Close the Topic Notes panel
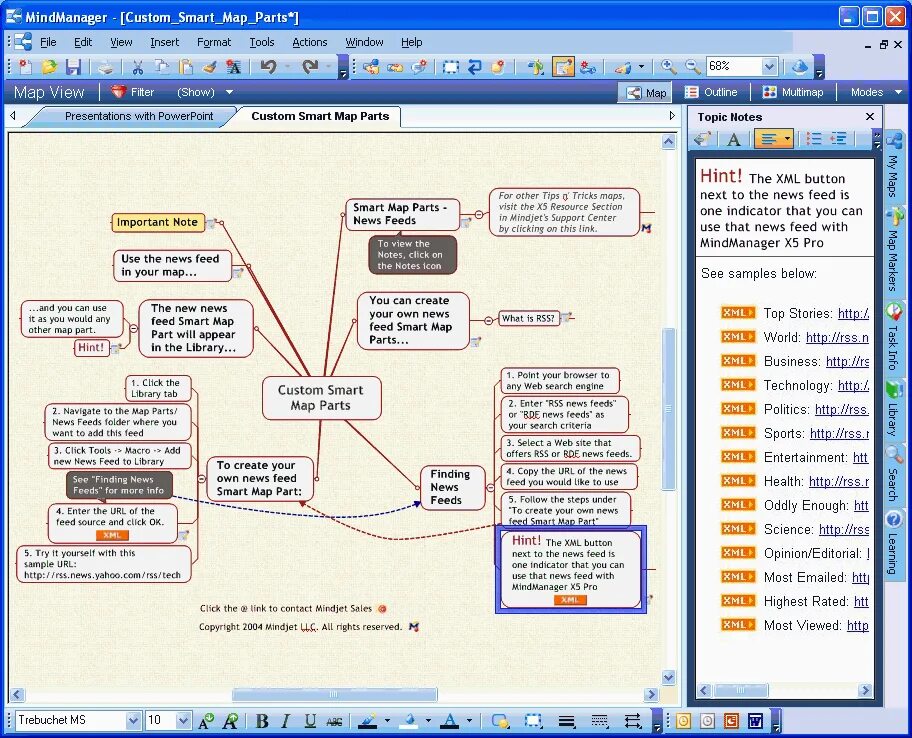 [870, 117]
